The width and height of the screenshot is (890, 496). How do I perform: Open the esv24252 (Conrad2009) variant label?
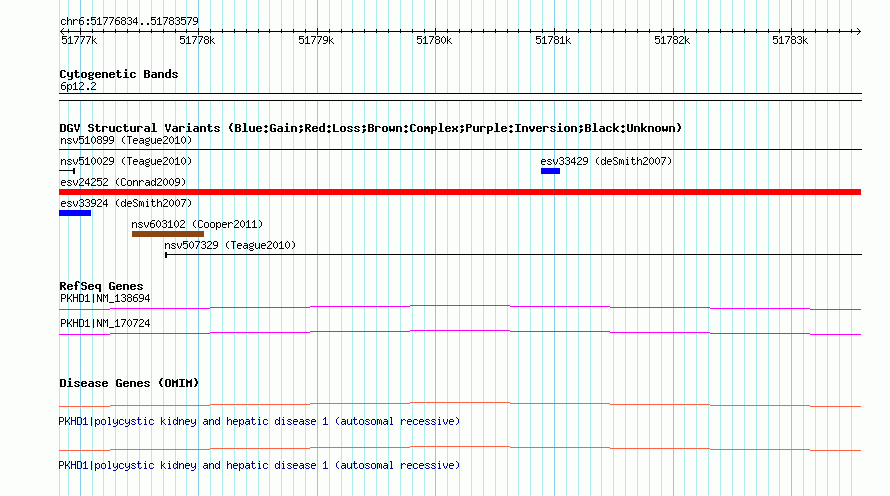pos(123,182)
